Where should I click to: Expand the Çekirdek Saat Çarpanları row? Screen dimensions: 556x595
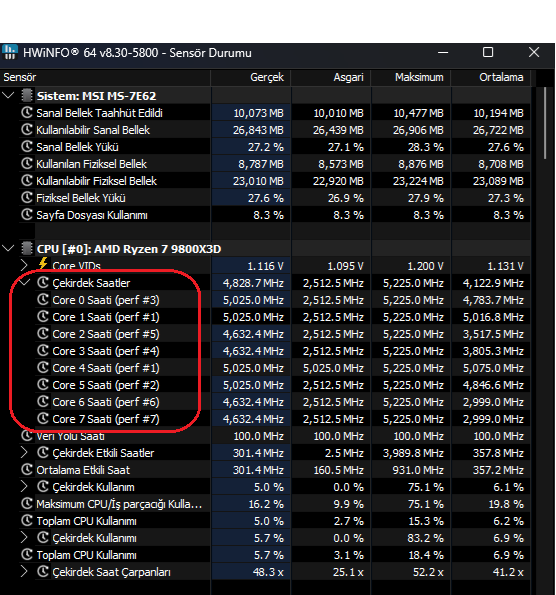[x=24, y=571]
